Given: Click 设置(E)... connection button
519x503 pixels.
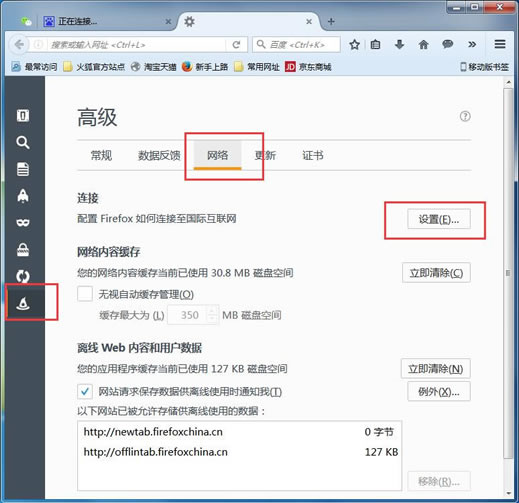Looking at the screenshot, I should pos(439,219).
